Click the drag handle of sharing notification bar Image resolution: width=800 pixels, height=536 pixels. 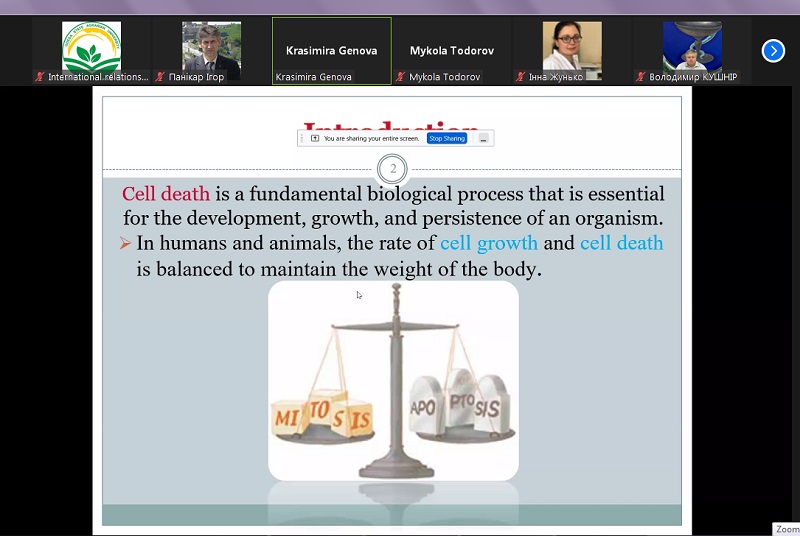pos(303,138)
